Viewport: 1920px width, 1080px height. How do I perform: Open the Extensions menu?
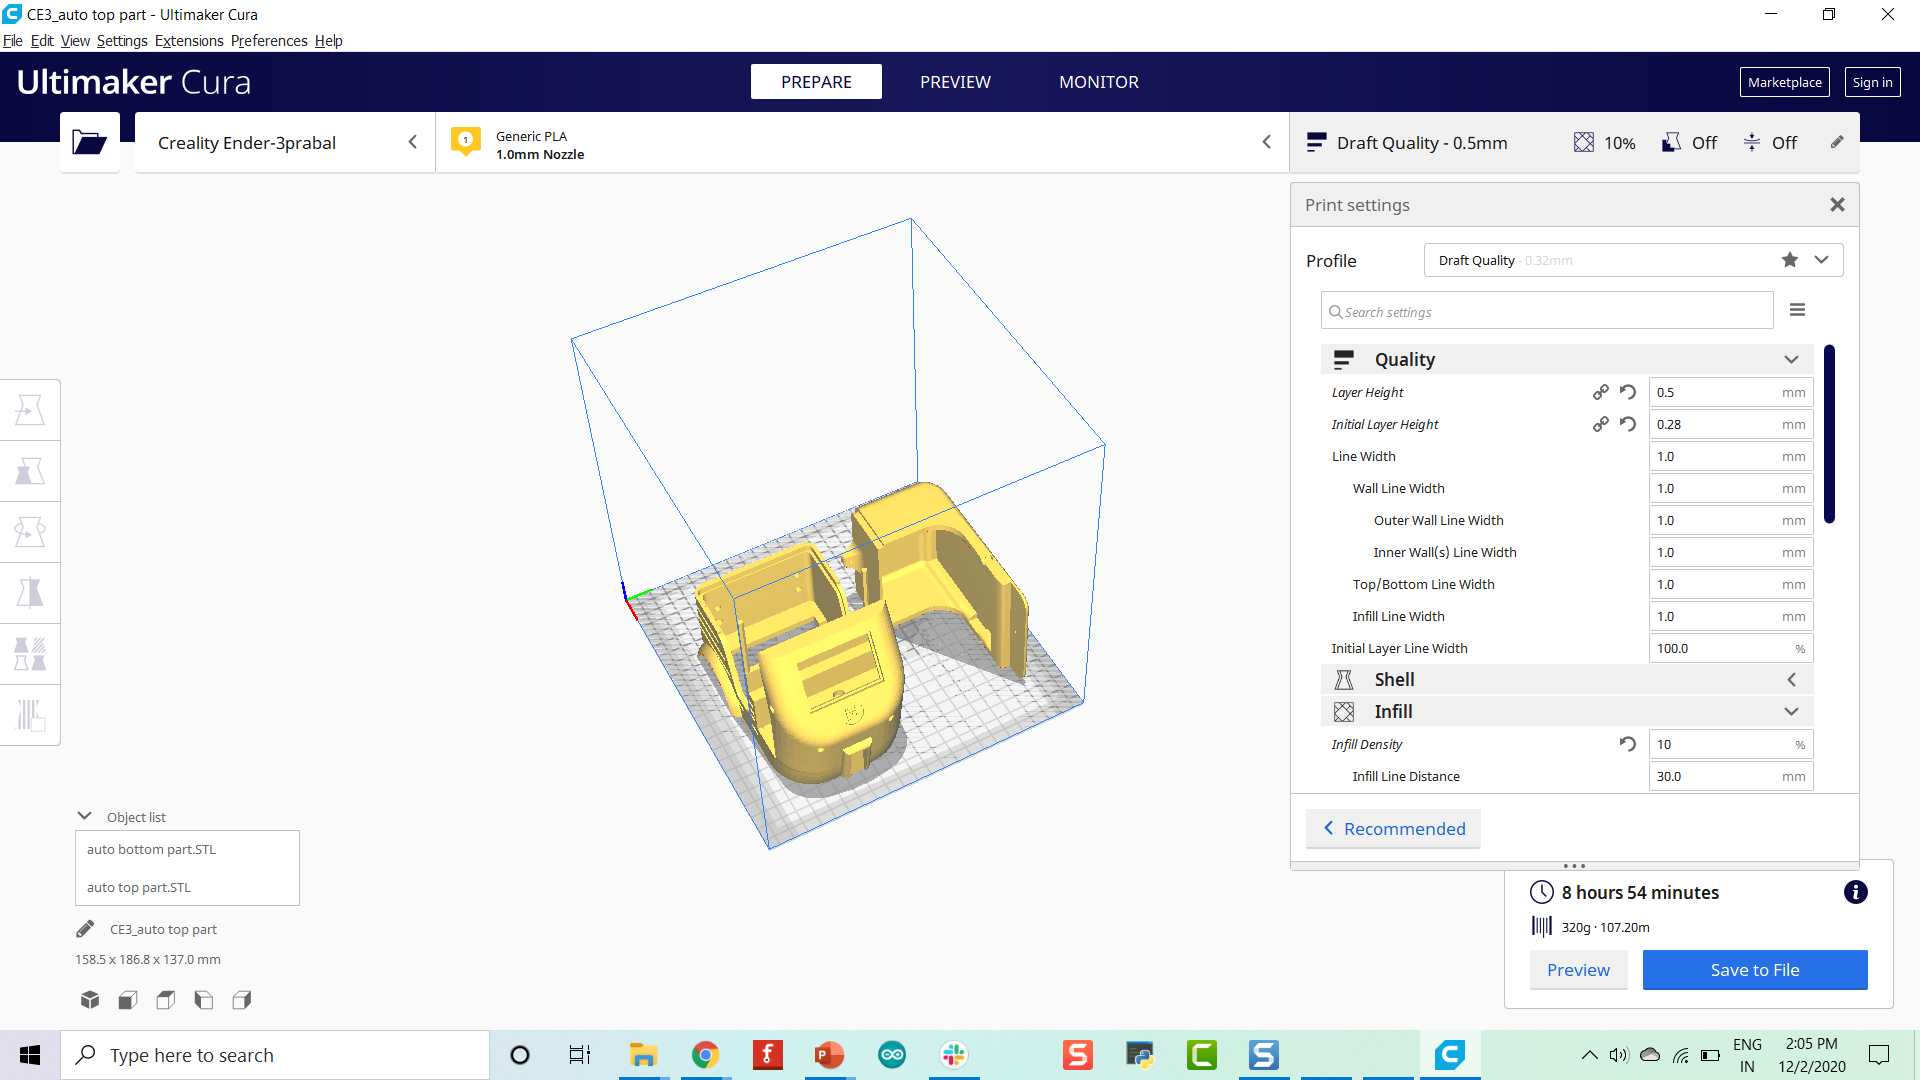tap(189, 41)
